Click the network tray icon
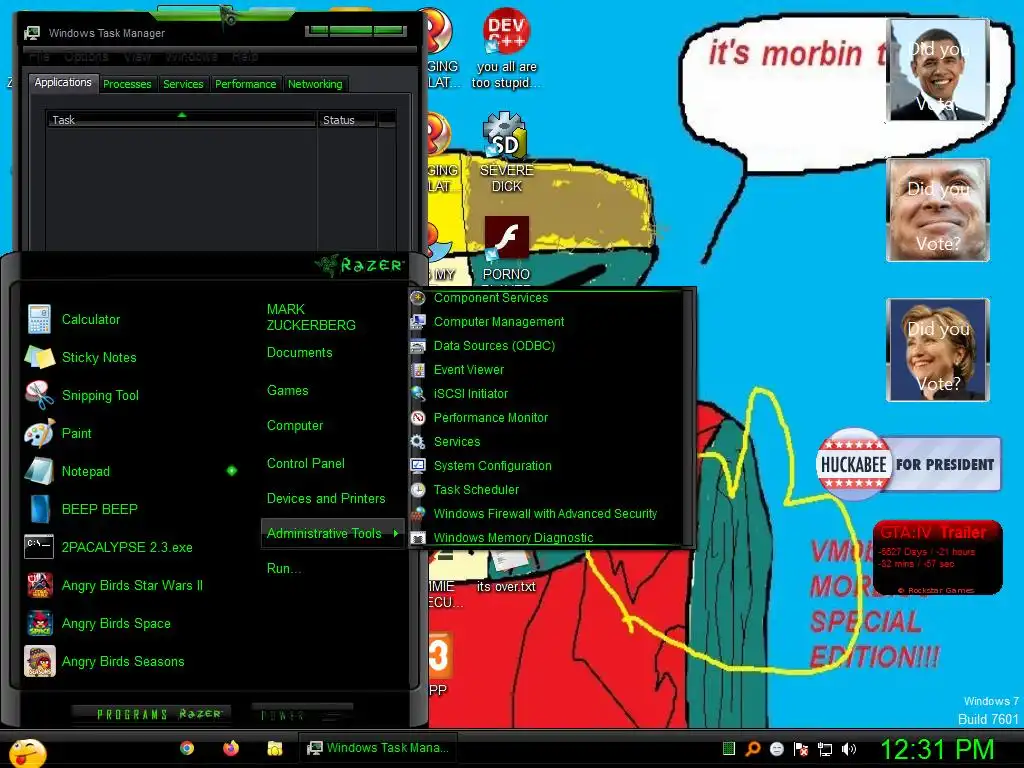The height and width of the screenshot is (768, 1024). pos(825,749)
